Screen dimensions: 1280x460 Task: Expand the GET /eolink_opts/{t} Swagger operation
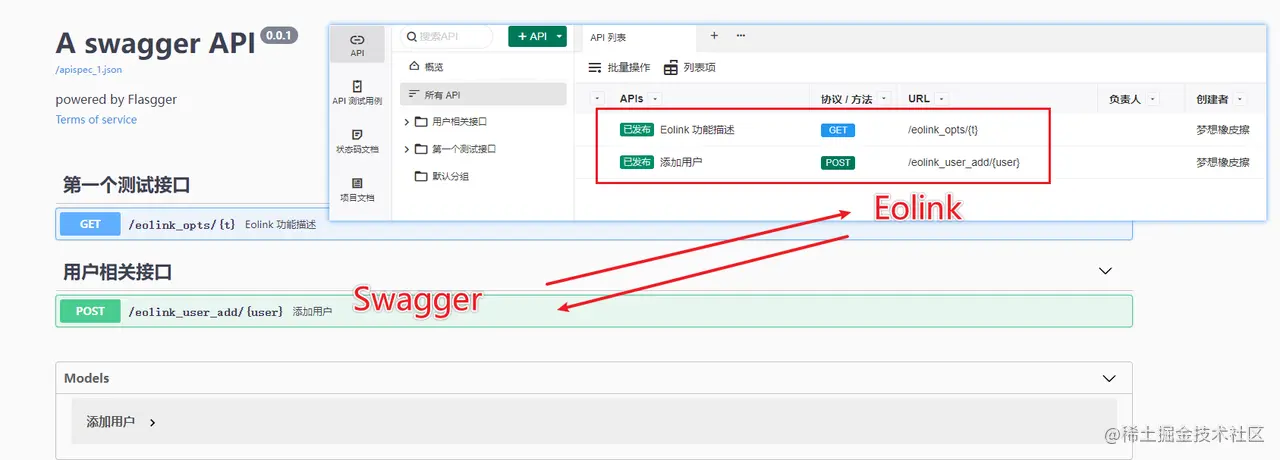(594, 225)
